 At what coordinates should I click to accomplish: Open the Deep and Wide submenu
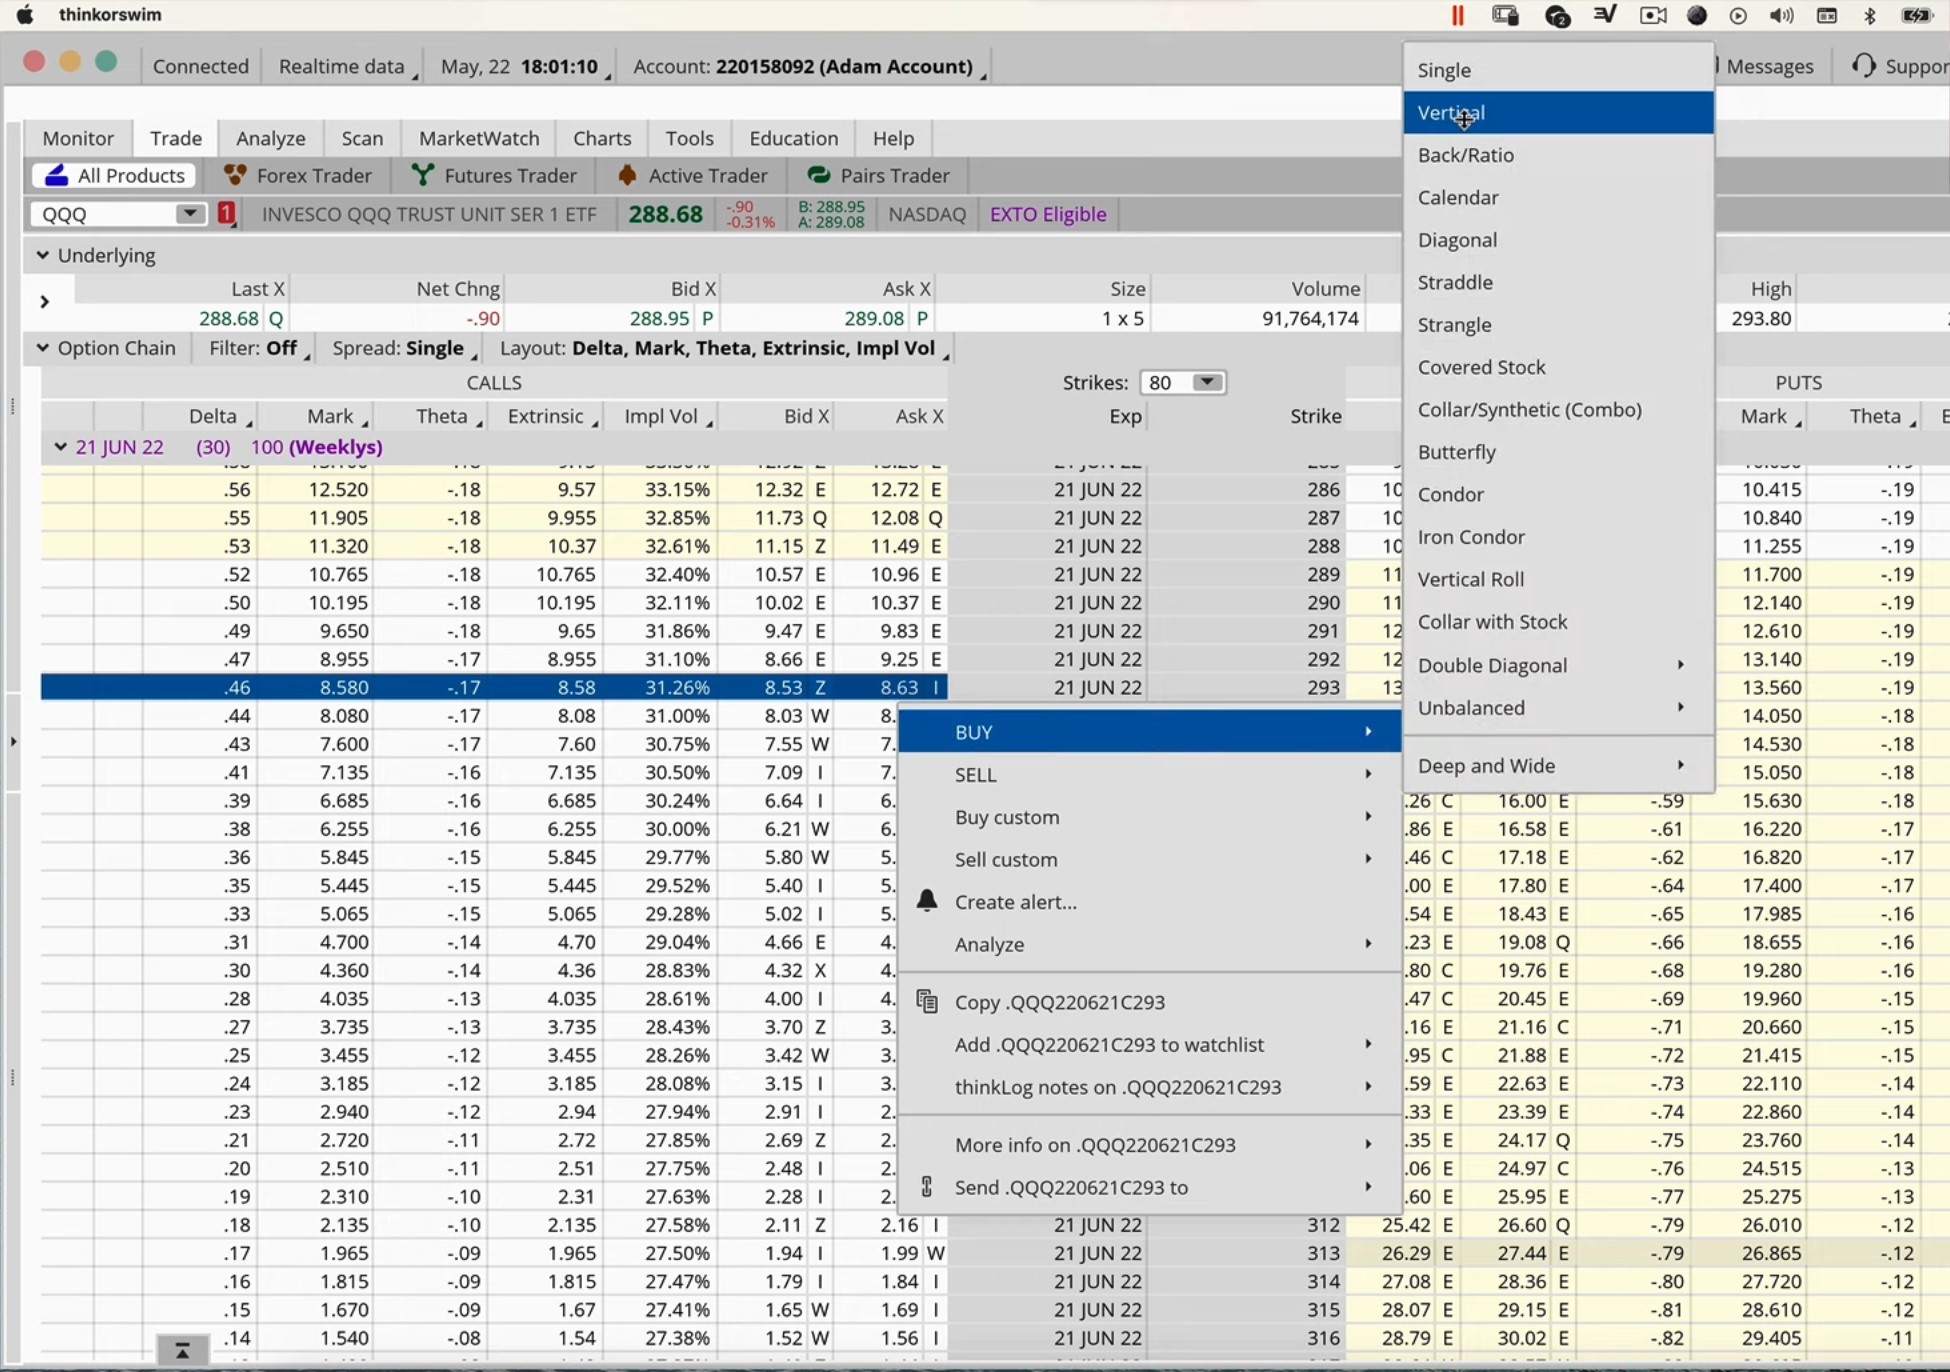pyautogui.click(x=1558, y=766)
